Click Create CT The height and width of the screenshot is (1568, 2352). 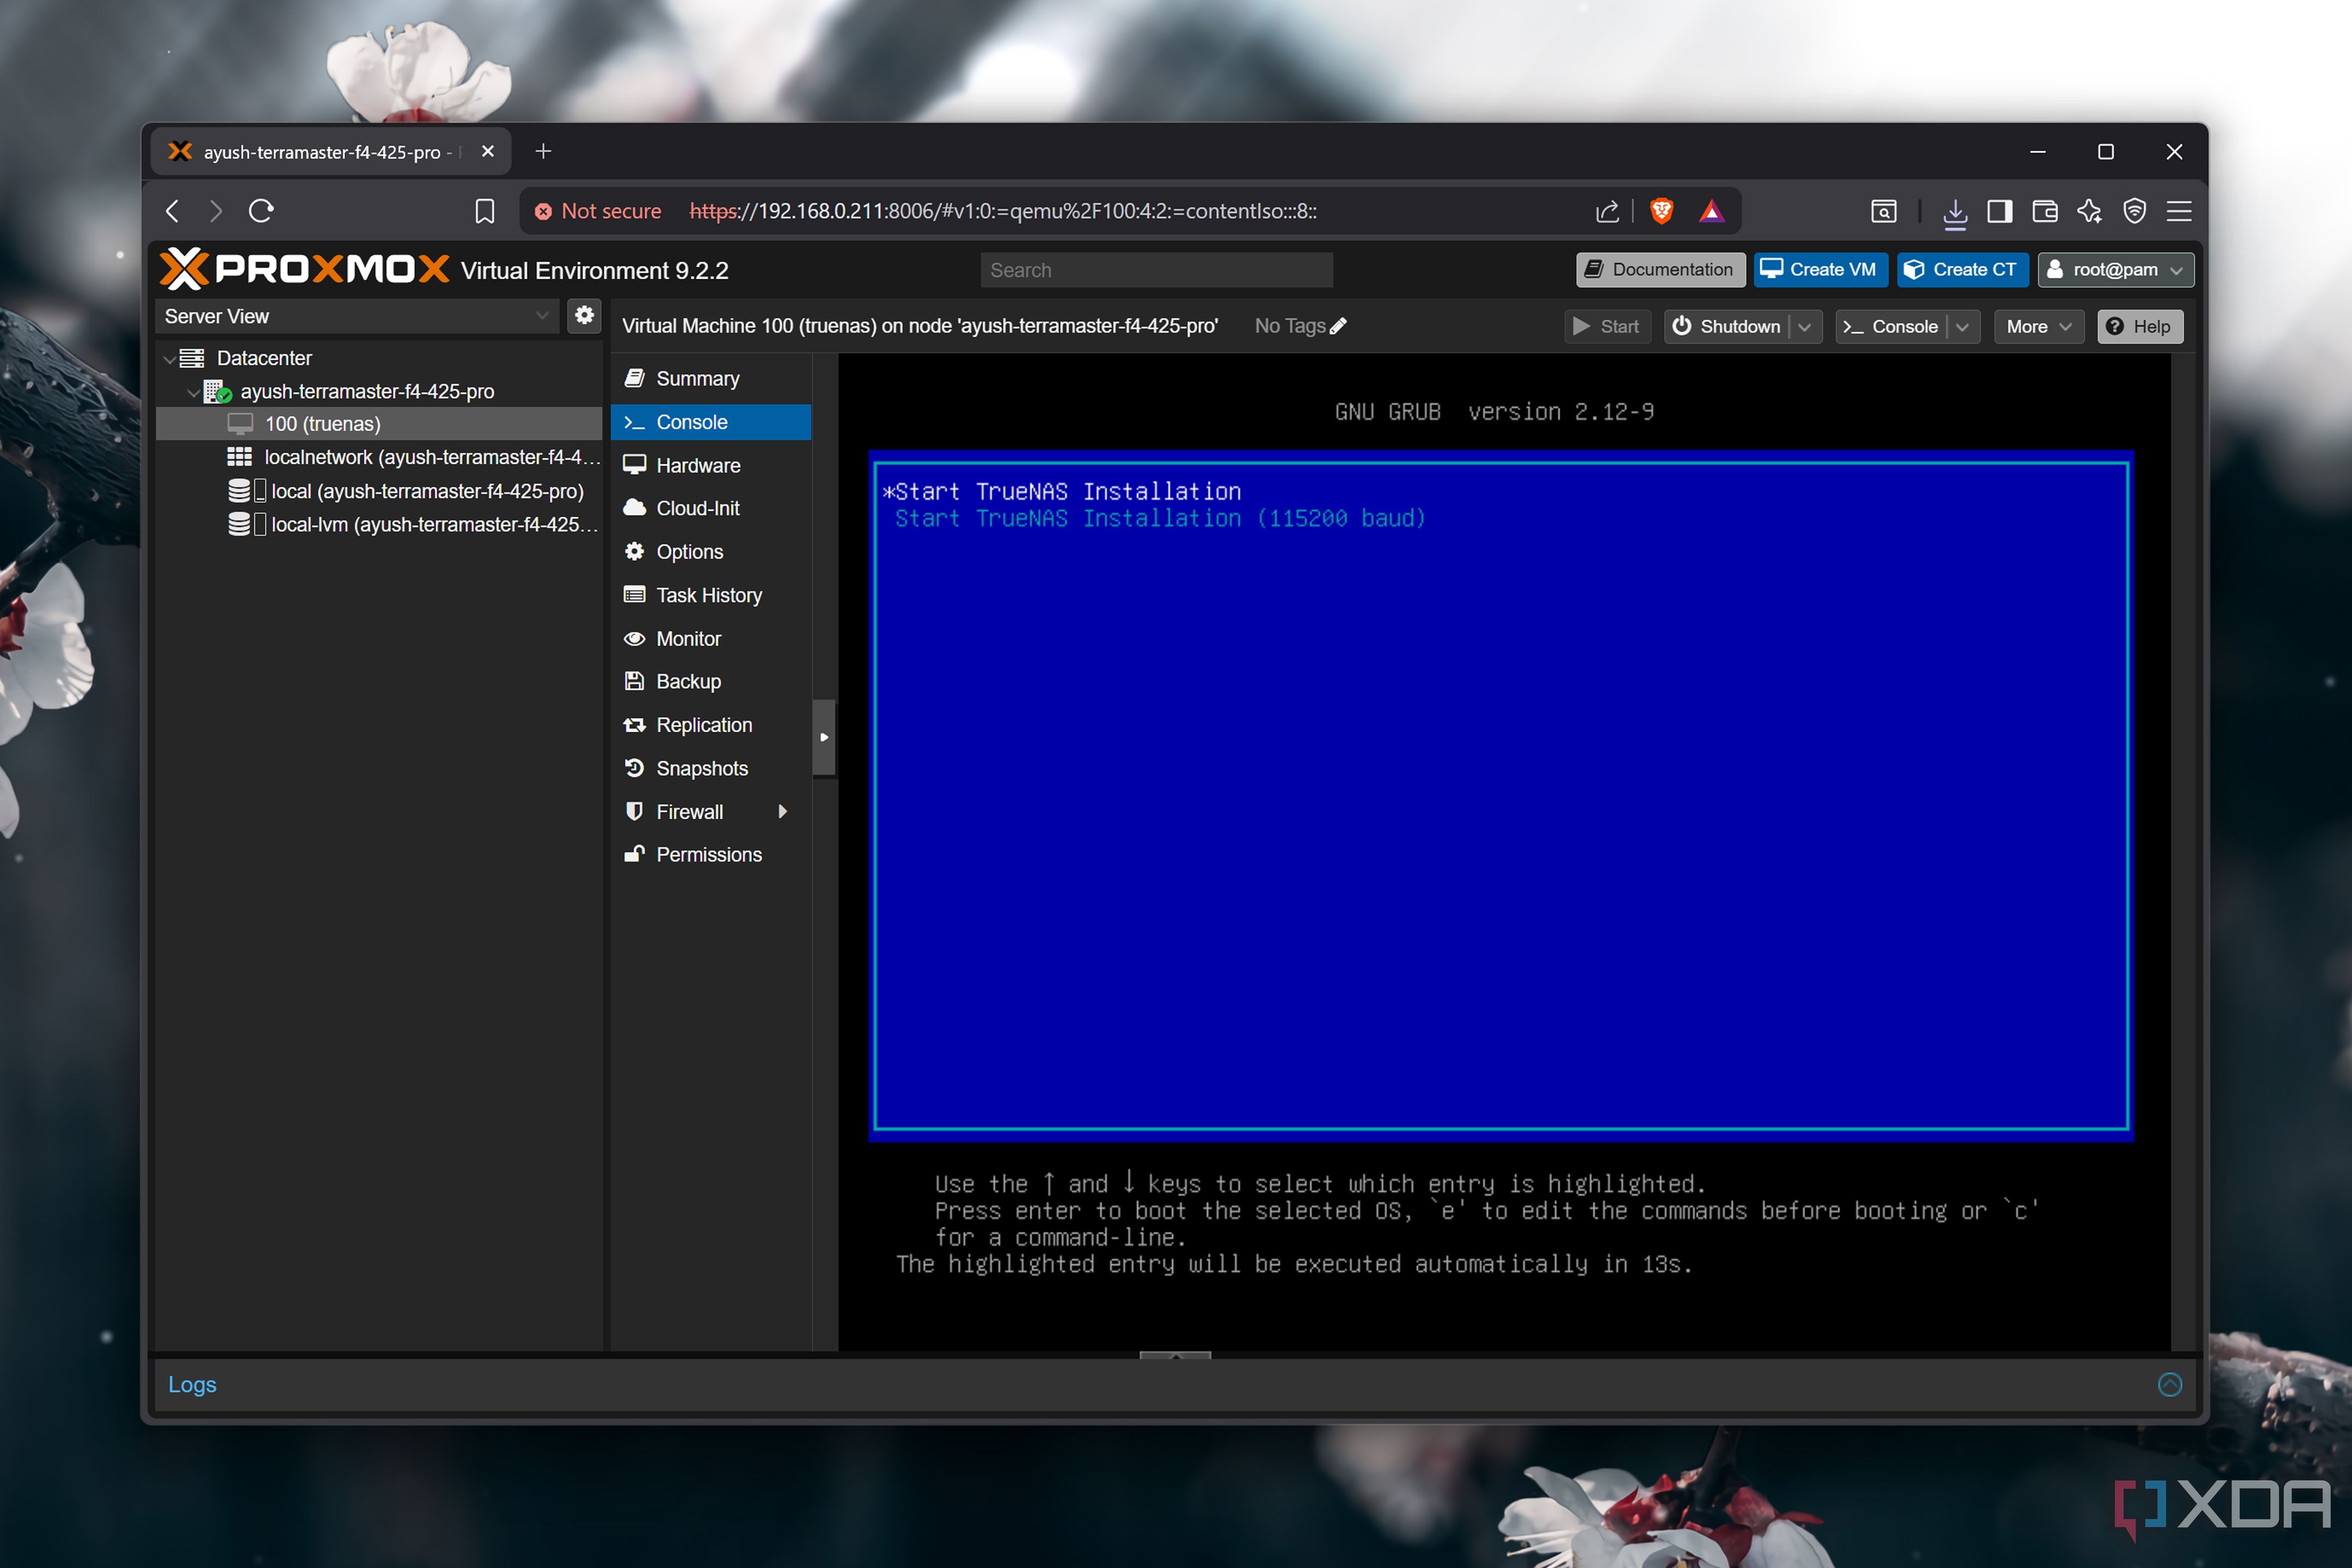1962,269
